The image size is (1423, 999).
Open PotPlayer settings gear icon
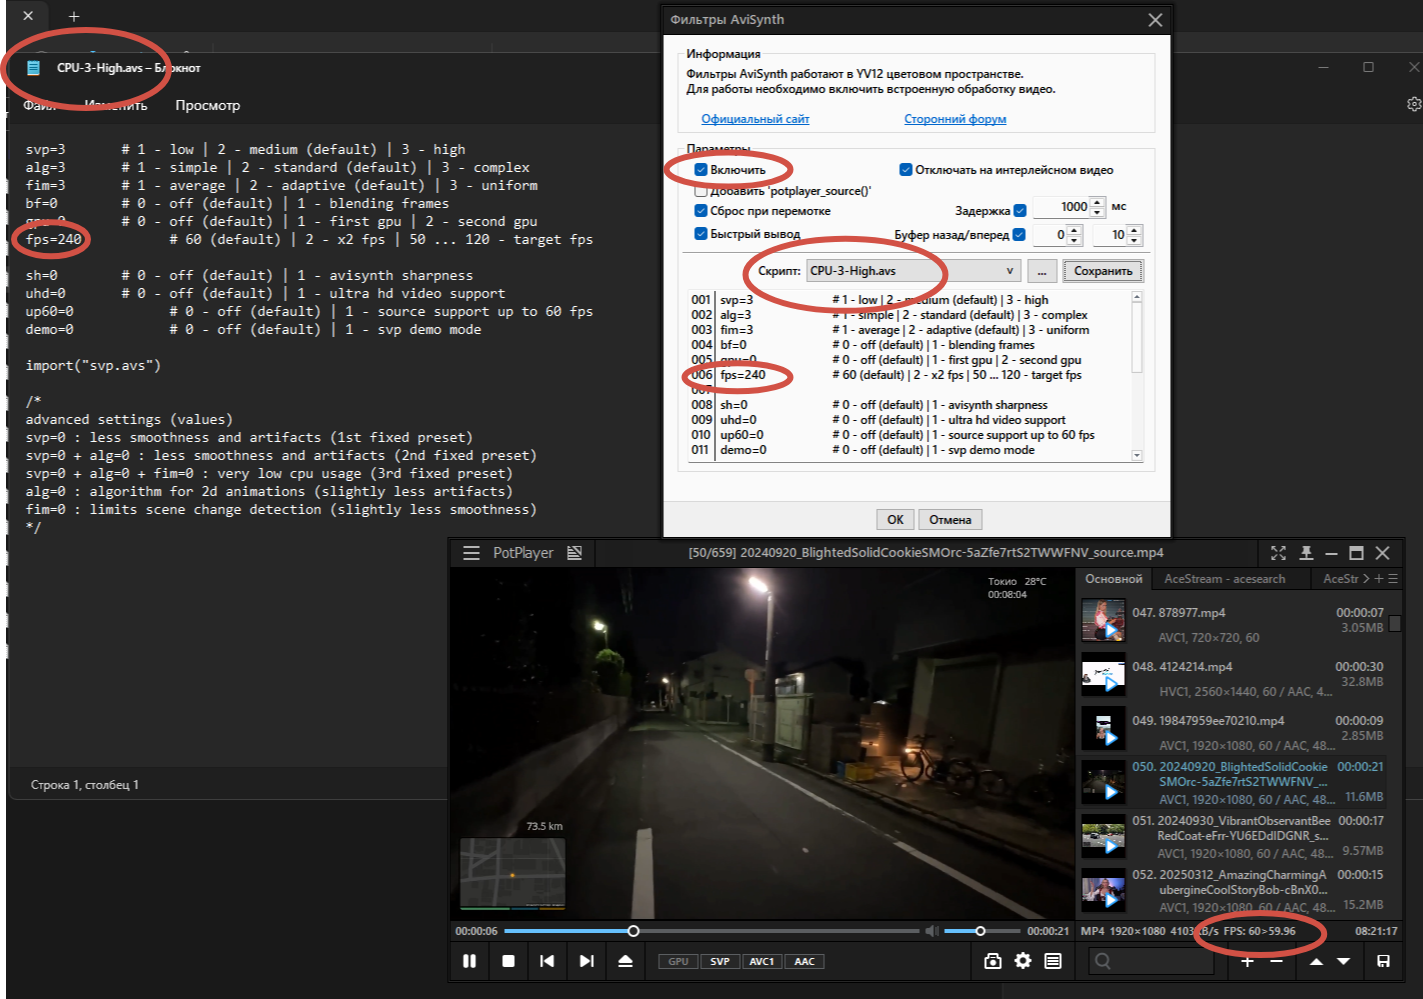click(x=1023, y=961)
